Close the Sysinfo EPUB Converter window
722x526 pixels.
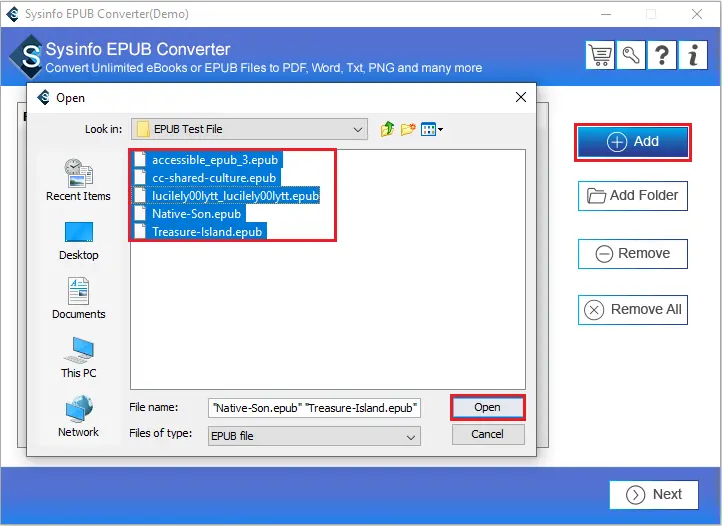tap(697, 14)
